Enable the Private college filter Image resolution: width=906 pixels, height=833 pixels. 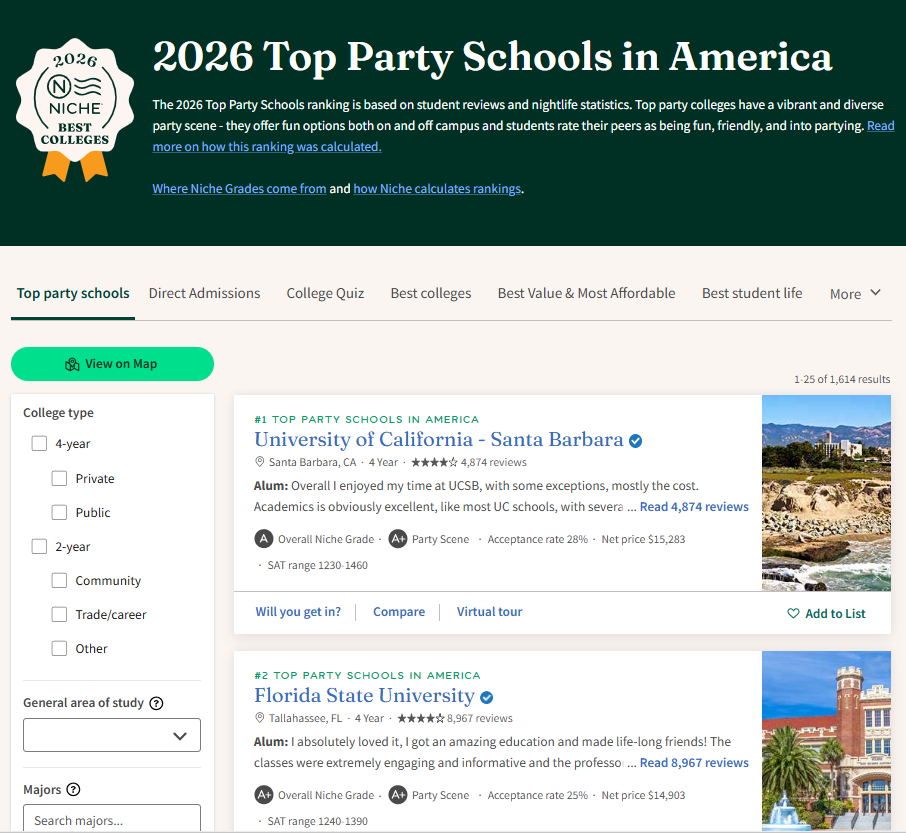coord(60,479)
